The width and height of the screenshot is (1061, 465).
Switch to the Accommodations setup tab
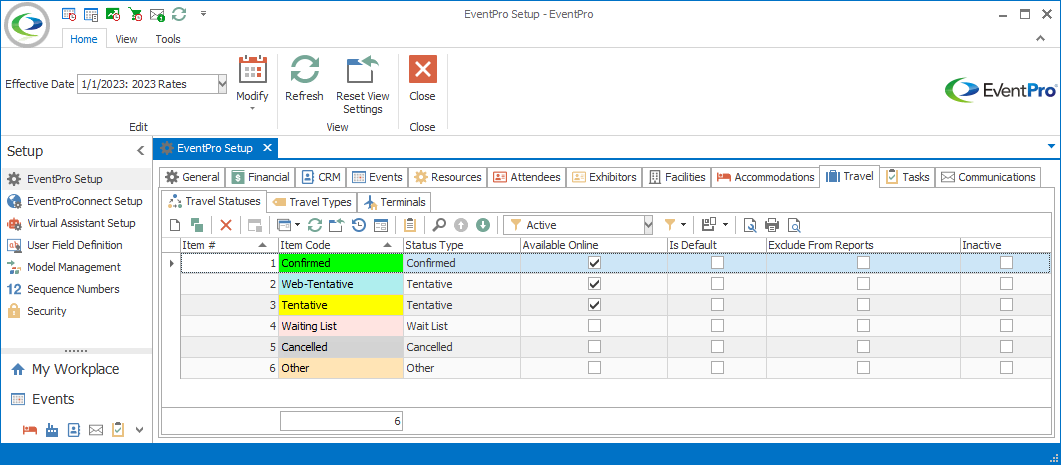765,177
